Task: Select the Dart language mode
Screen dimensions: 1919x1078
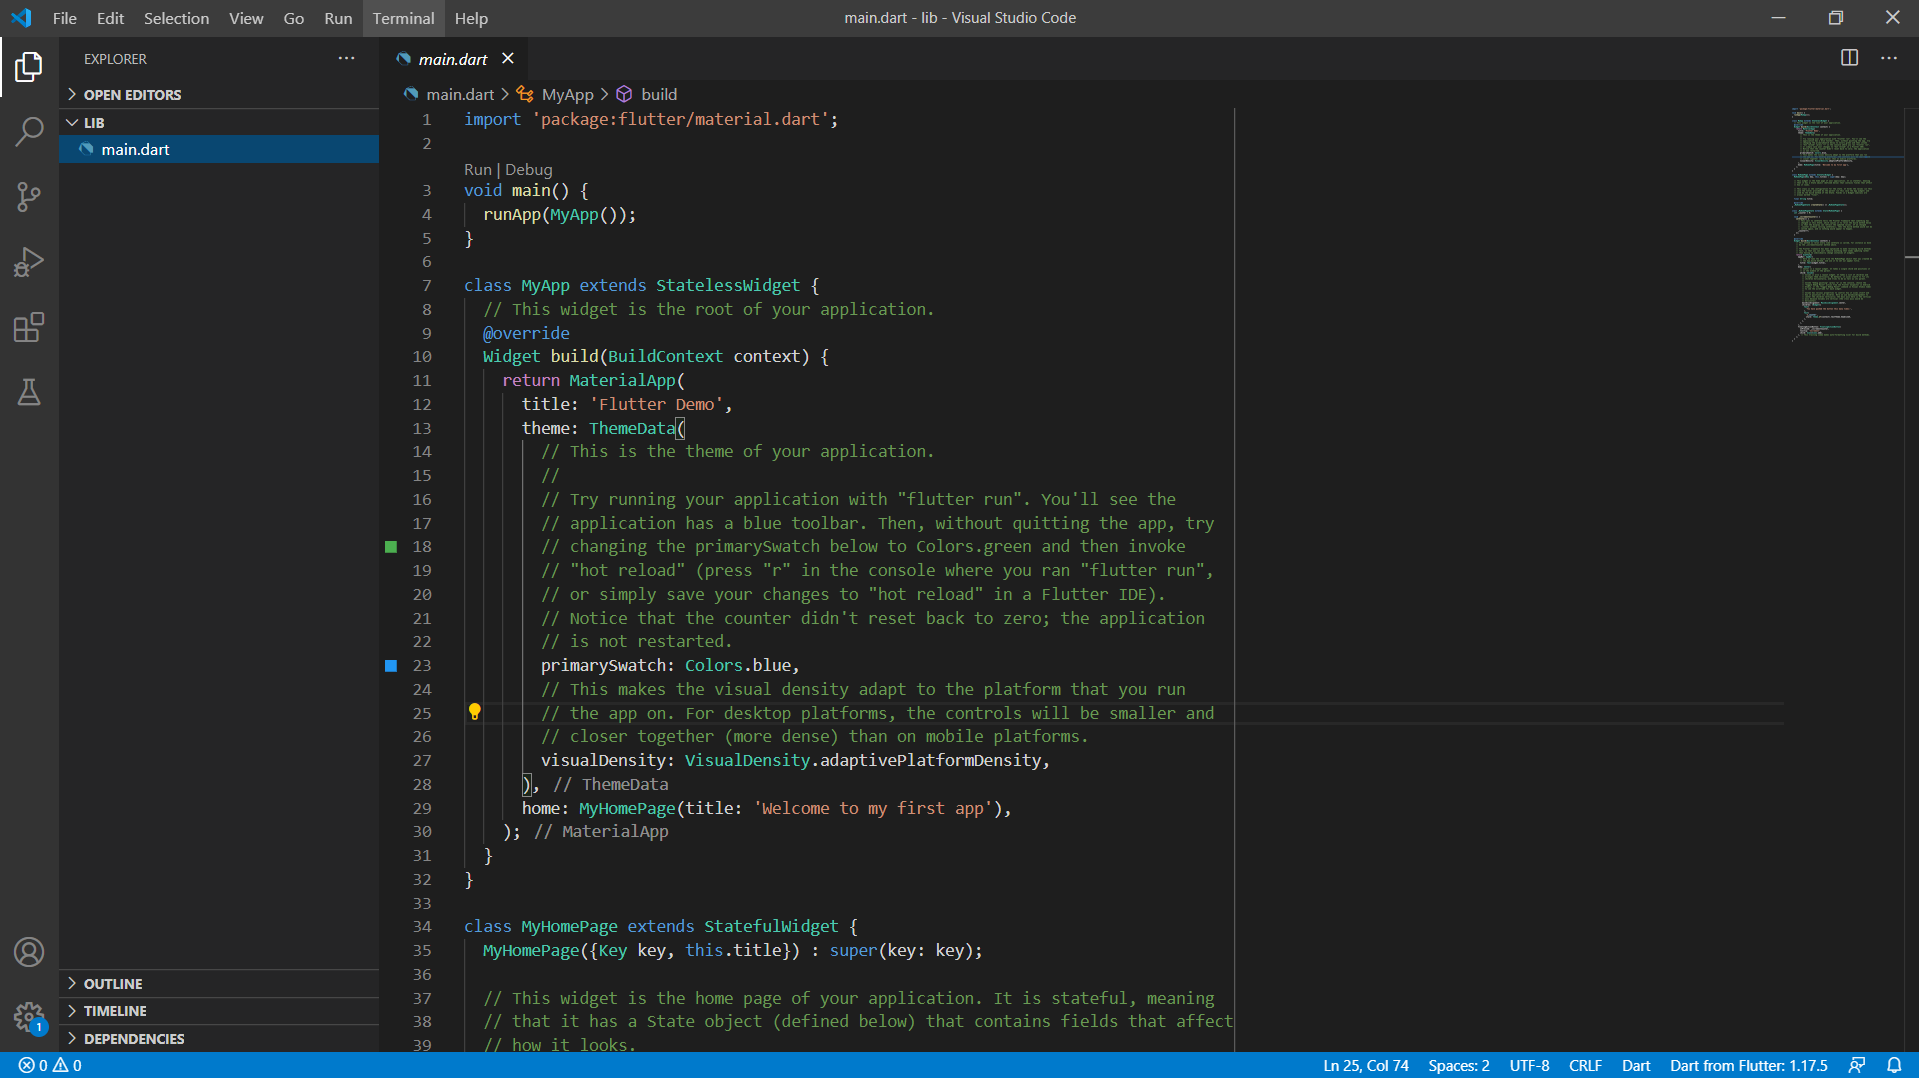Action: [1636, 1065]
